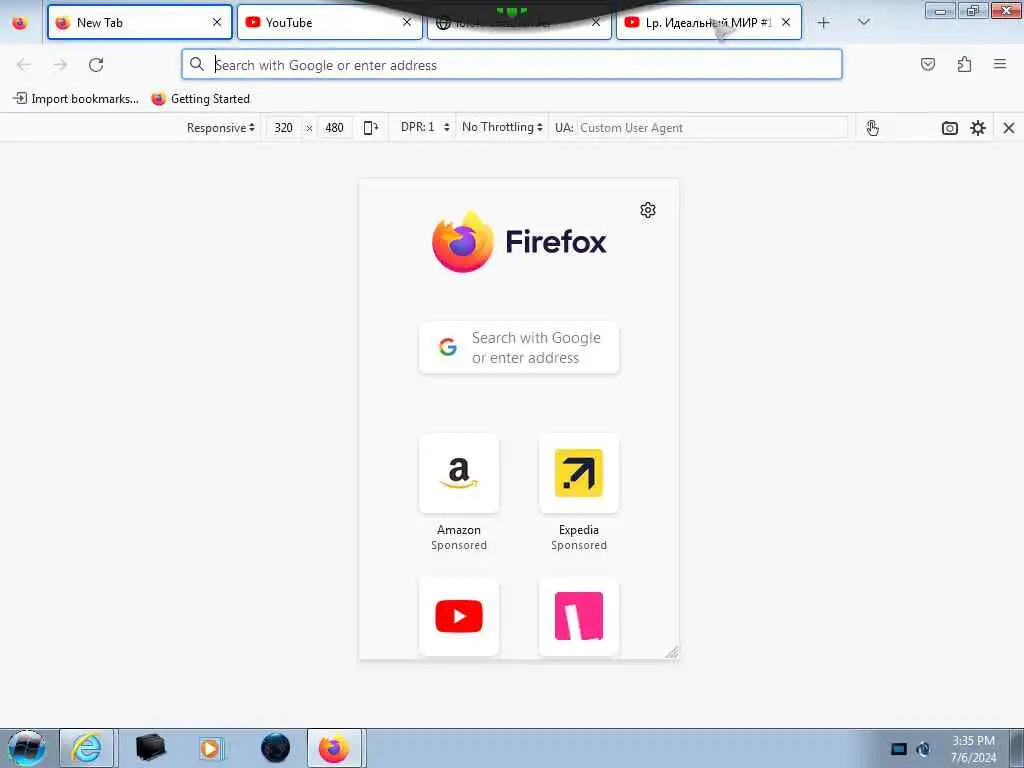Launch Internet Explorer from taskbar
Screen dimensions: 1024x768
click(87, 748)
